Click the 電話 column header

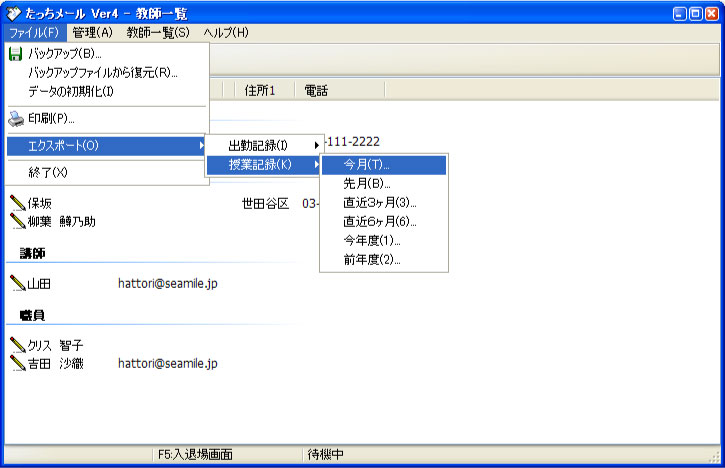click(x=340, y=91)
